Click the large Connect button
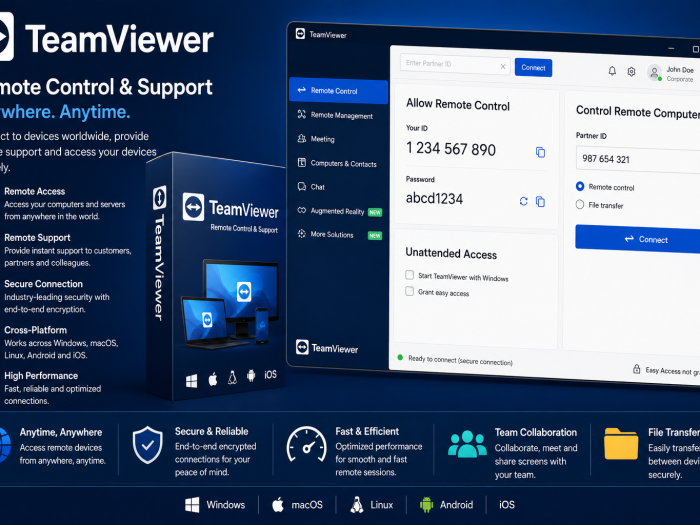Screen dimensions: 700x525 click(x=638, y=239)
